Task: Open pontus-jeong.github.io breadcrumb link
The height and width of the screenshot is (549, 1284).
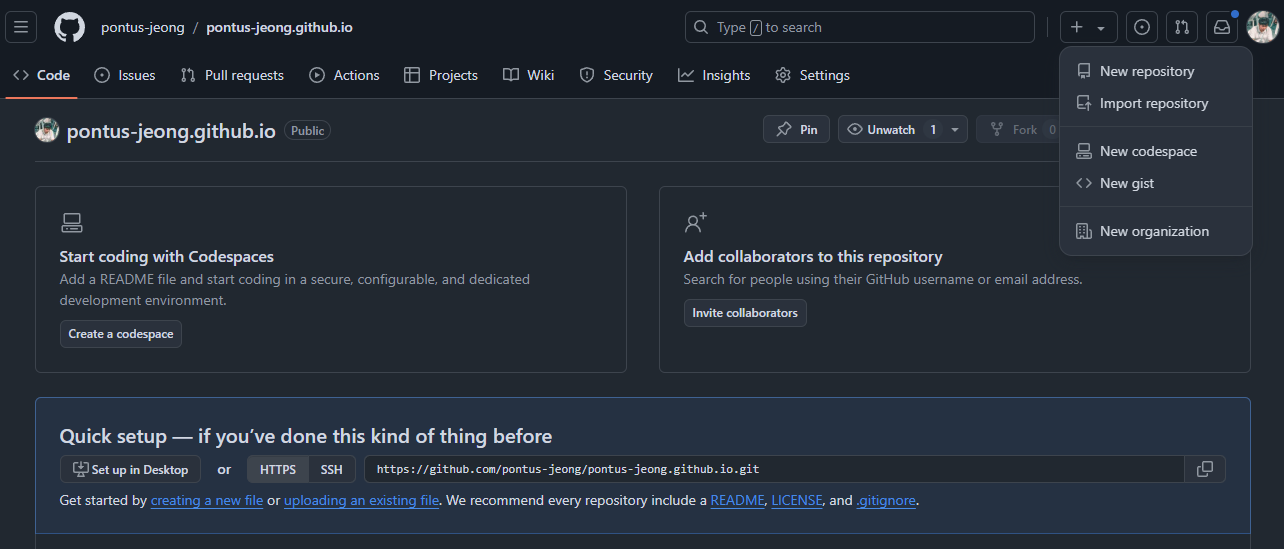Action: 279,27
